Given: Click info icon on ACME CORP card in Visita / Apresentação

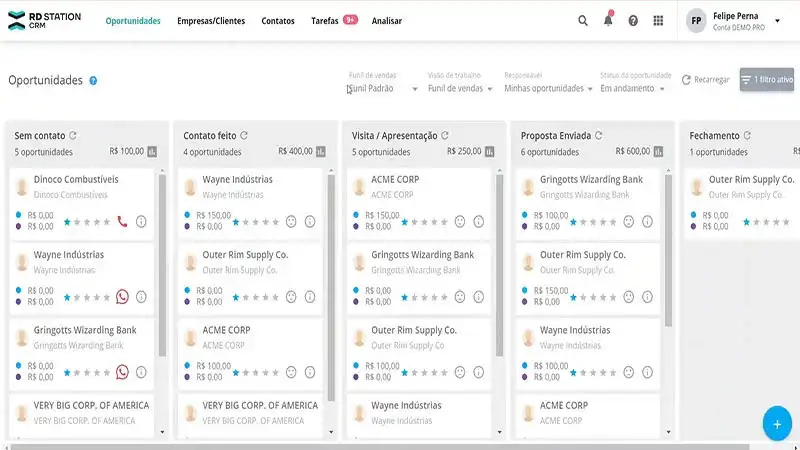Looking at the screenshot, I should tap(479, 221).
